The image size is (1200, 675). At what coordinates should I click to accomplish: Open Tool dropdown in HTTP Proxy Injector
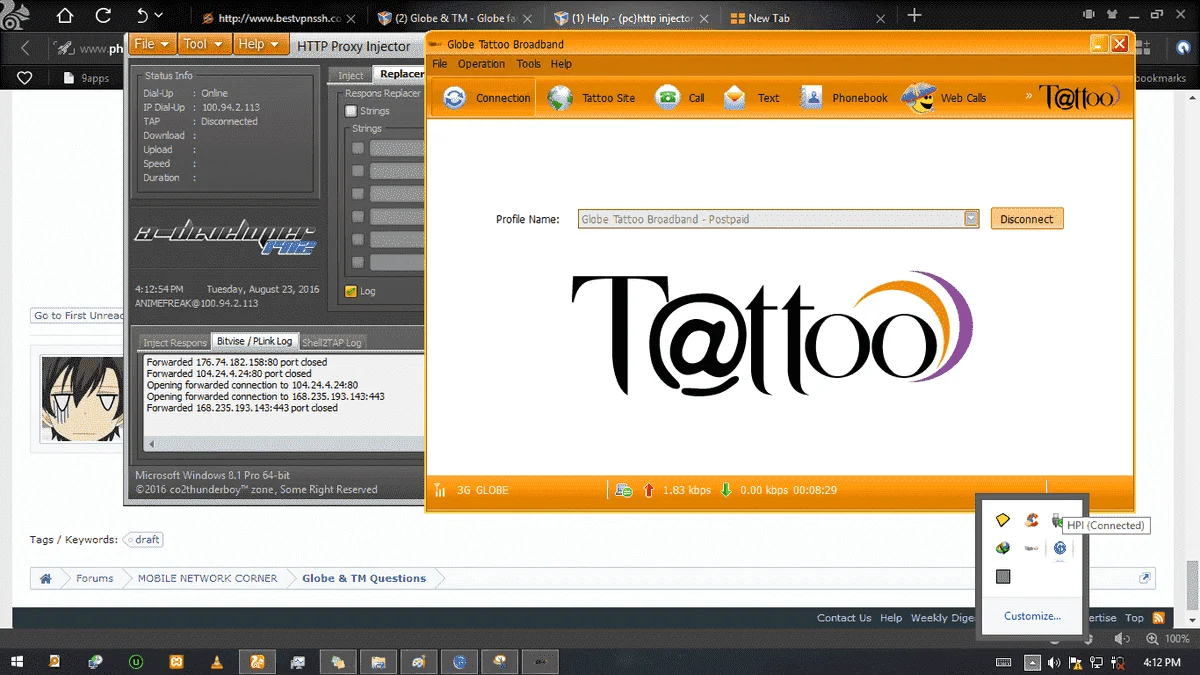click(203, 44)
